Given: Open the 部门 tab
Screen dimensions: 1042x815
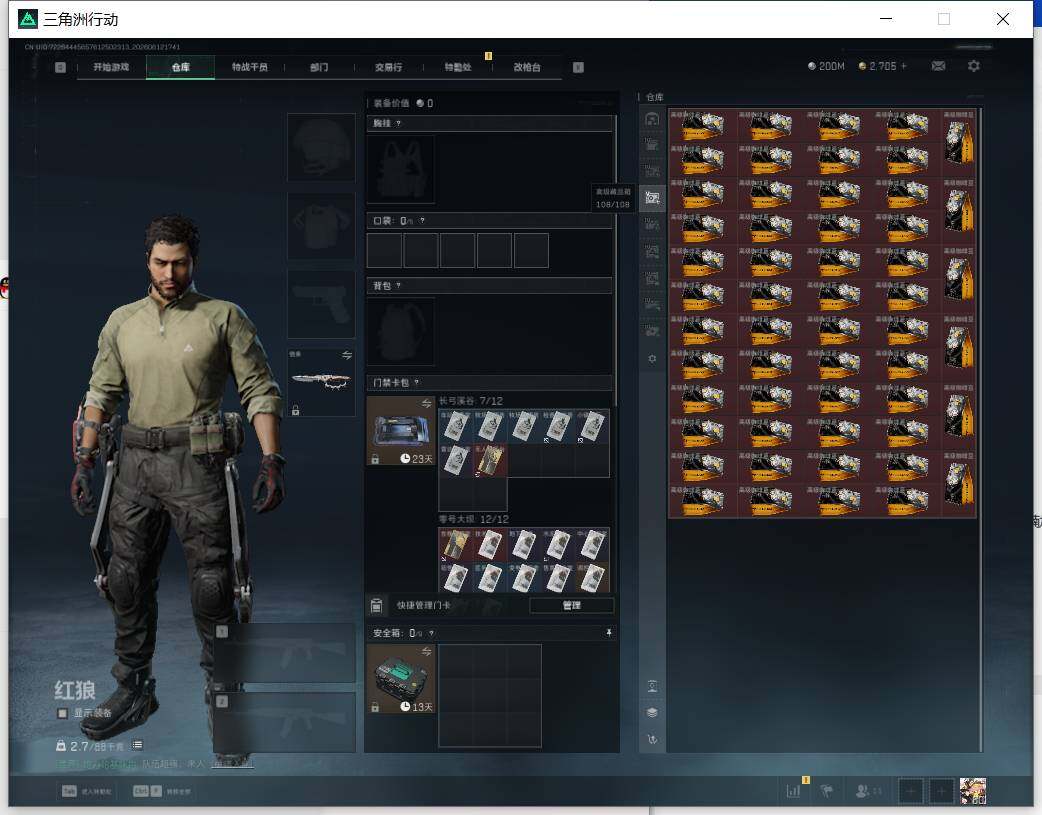Looking at the screenshot, I should [x=319, y=67].
